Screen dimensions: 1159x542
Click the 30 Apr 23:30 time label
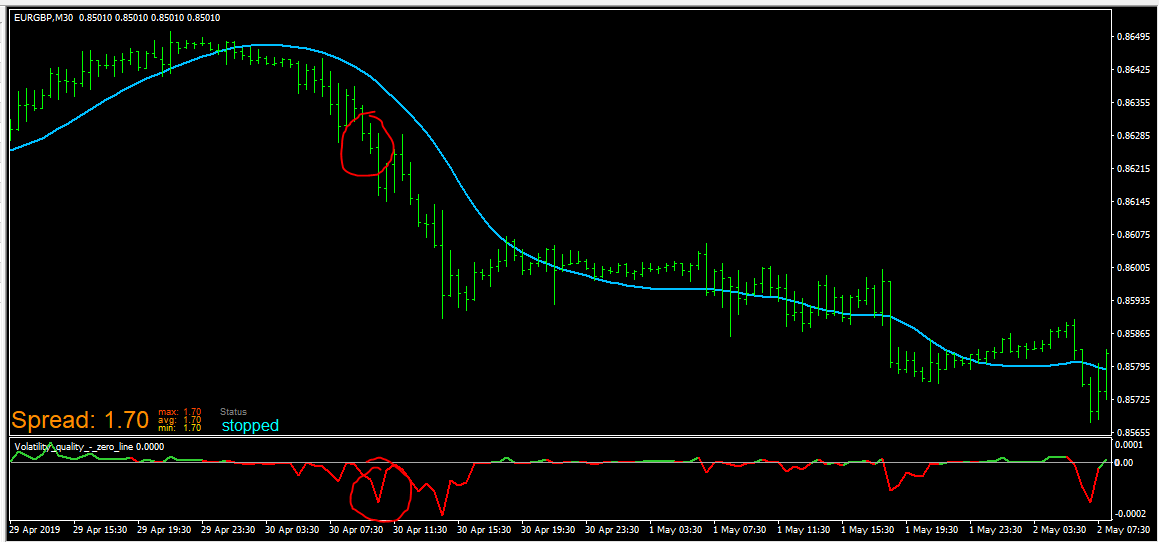pyautogui.click(x=612, y=530)
